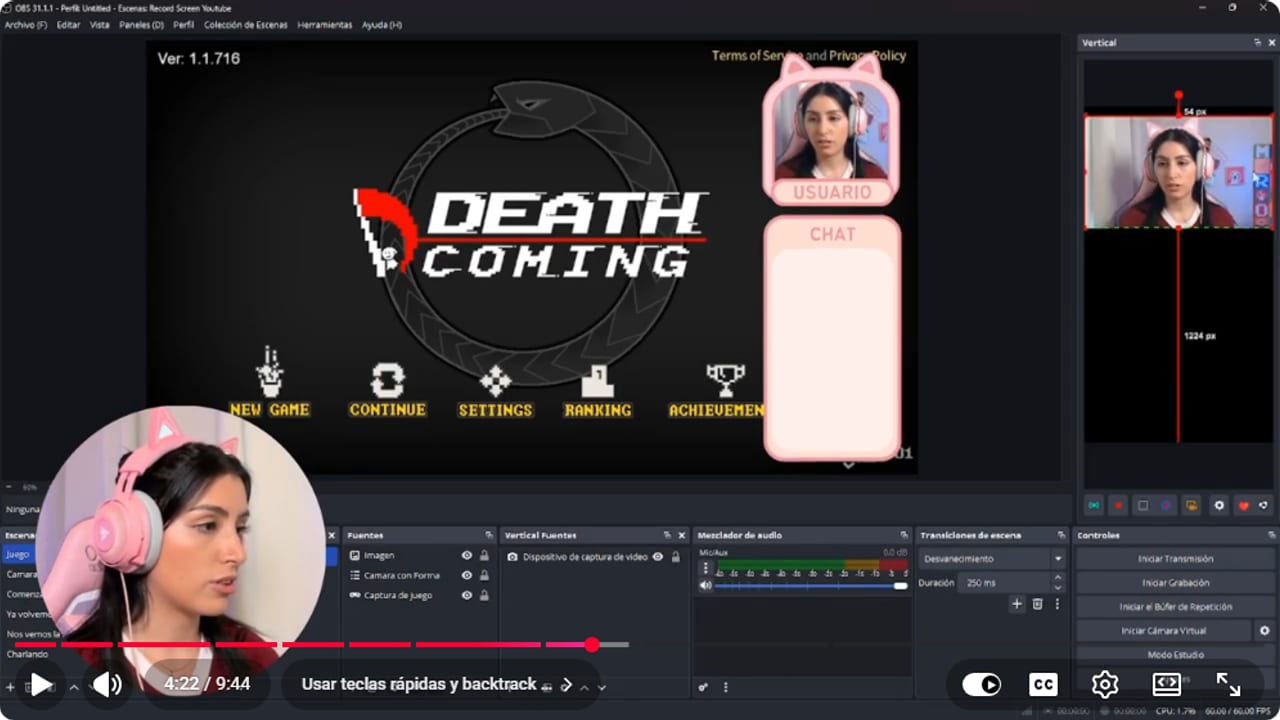The width and height of the screenshot is (1280, 720).
Task: Hide Dispositivo de captura de video source
Action: click(x=658, y=556)
